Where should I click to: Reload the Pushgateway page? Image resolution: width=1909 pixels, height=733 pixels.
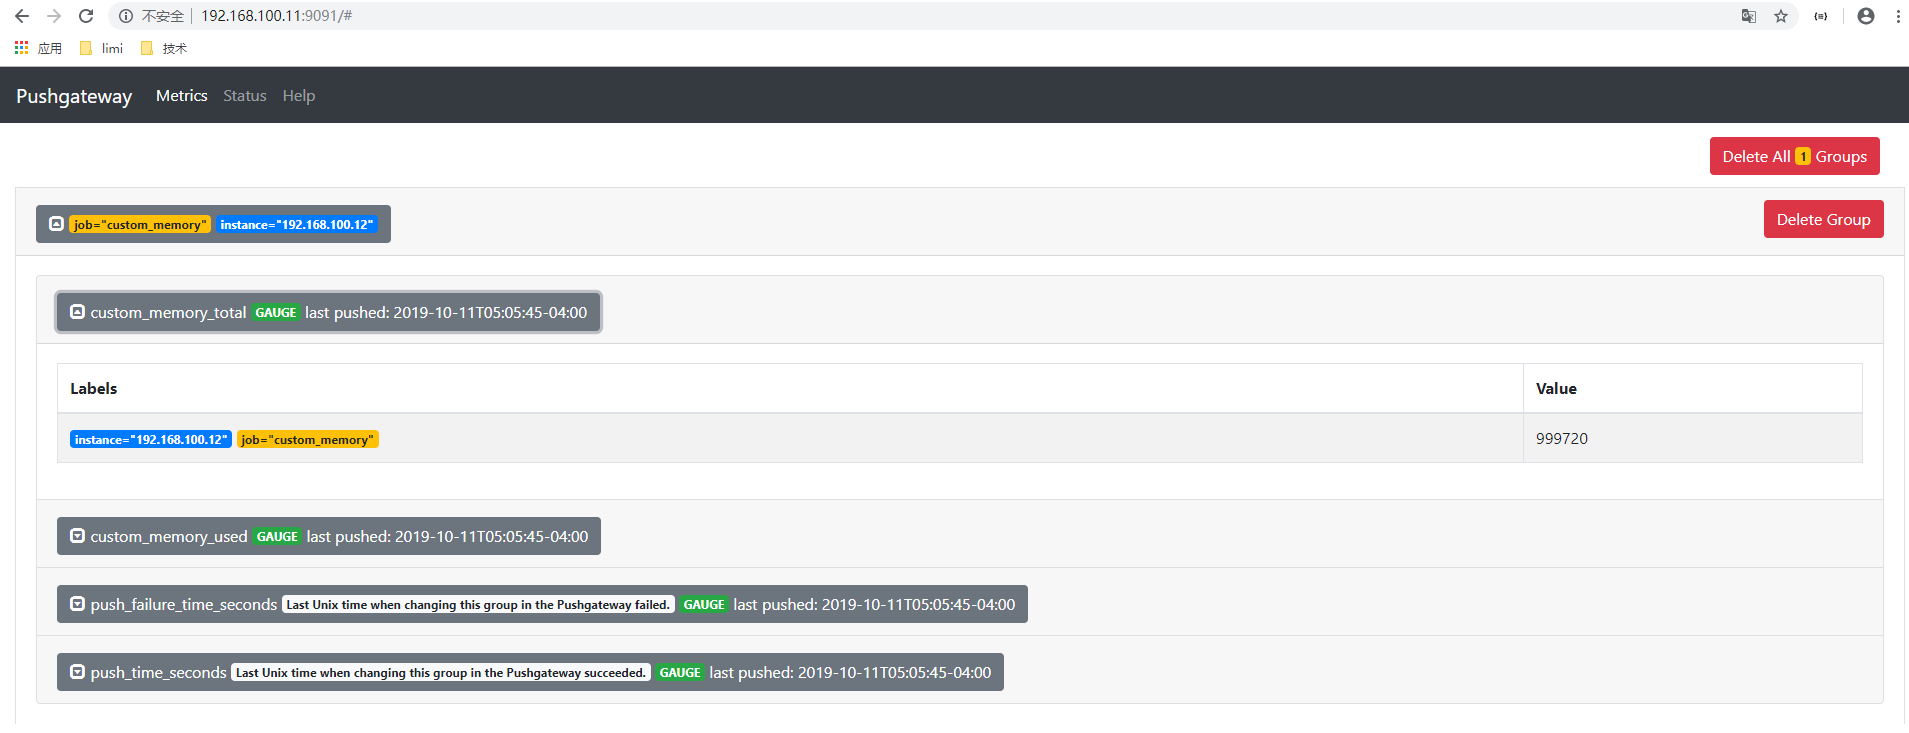point(86,16)
